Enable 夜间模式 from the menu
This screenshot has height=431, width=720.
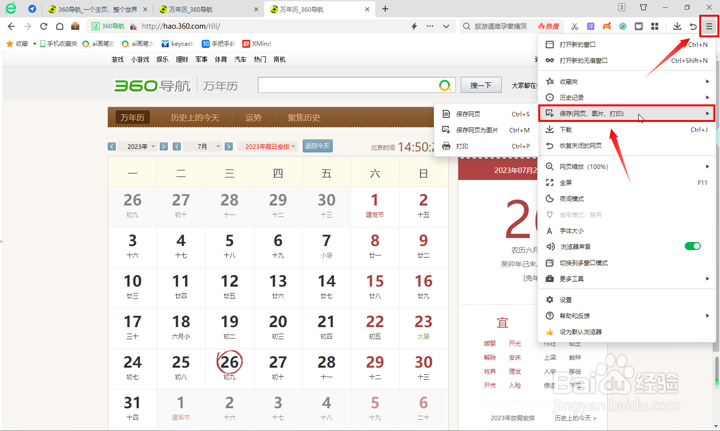[626, 199]
